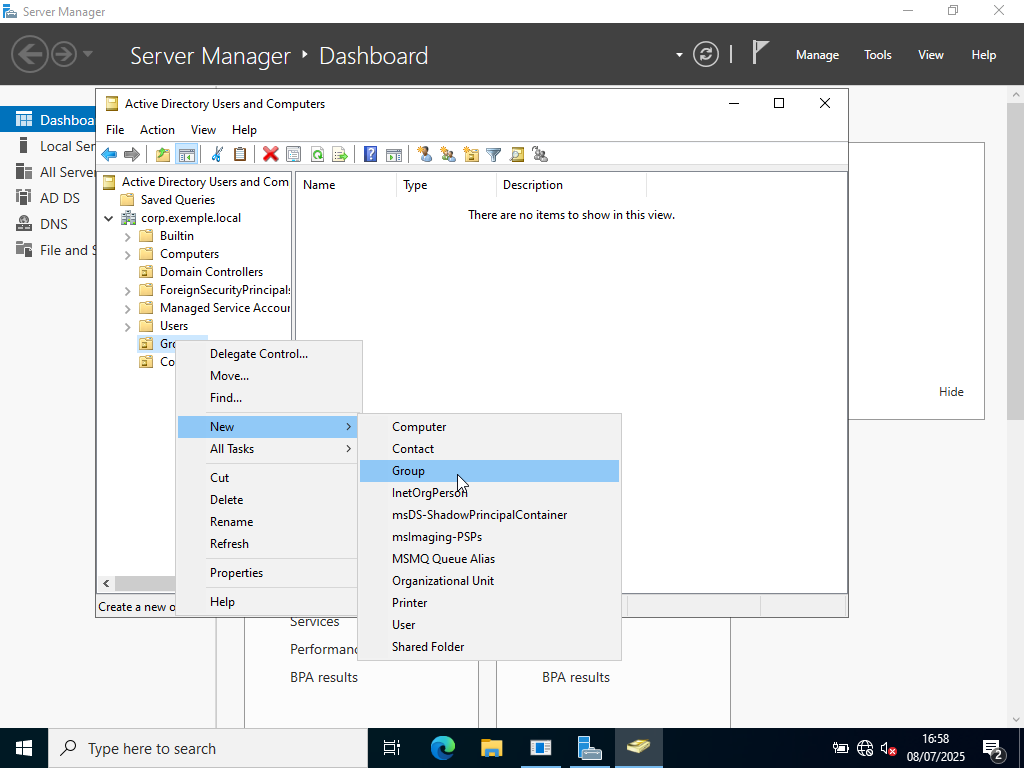Click the Windows Start button

(24, 748)
